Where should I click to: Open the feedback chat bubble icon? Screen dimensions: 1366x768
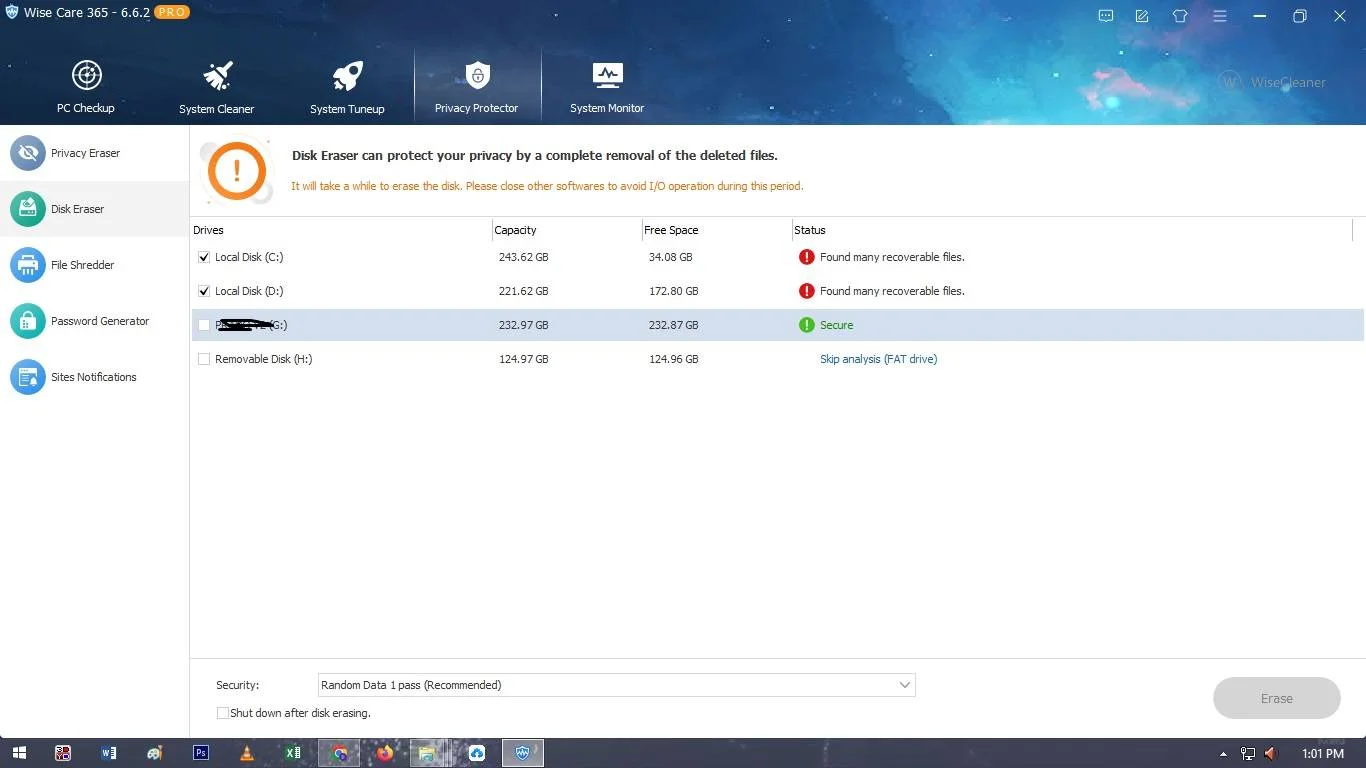click(x=1106, y=16)
